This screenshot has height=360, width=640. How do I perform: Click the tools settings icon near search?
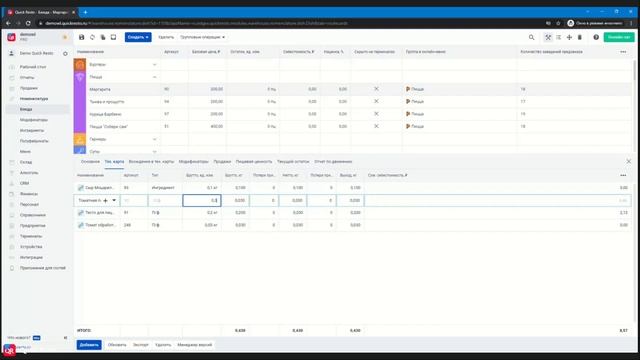(548, 37)
